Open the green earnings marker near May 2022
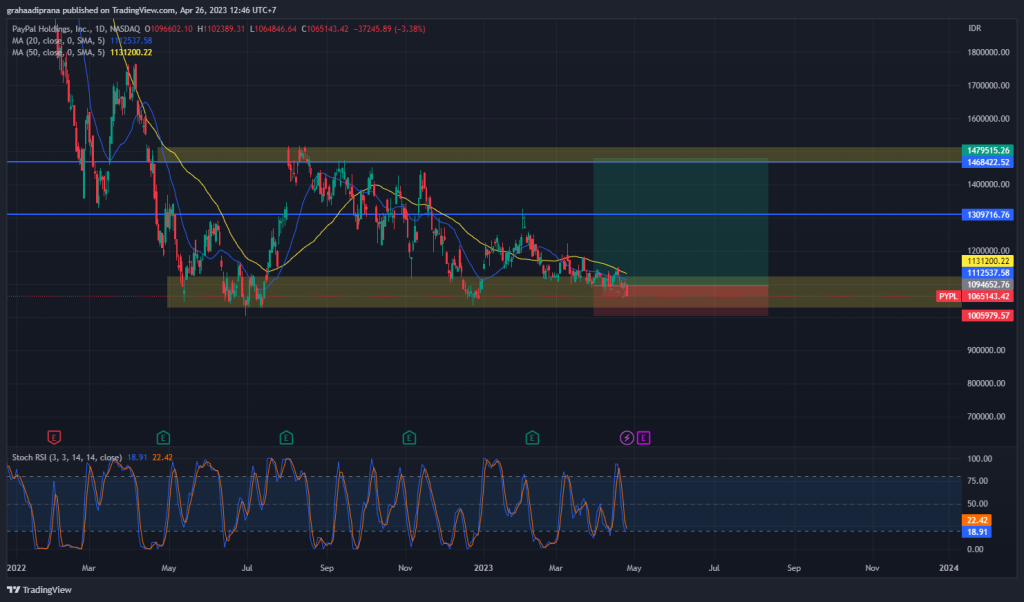 [x=163, y=437]
